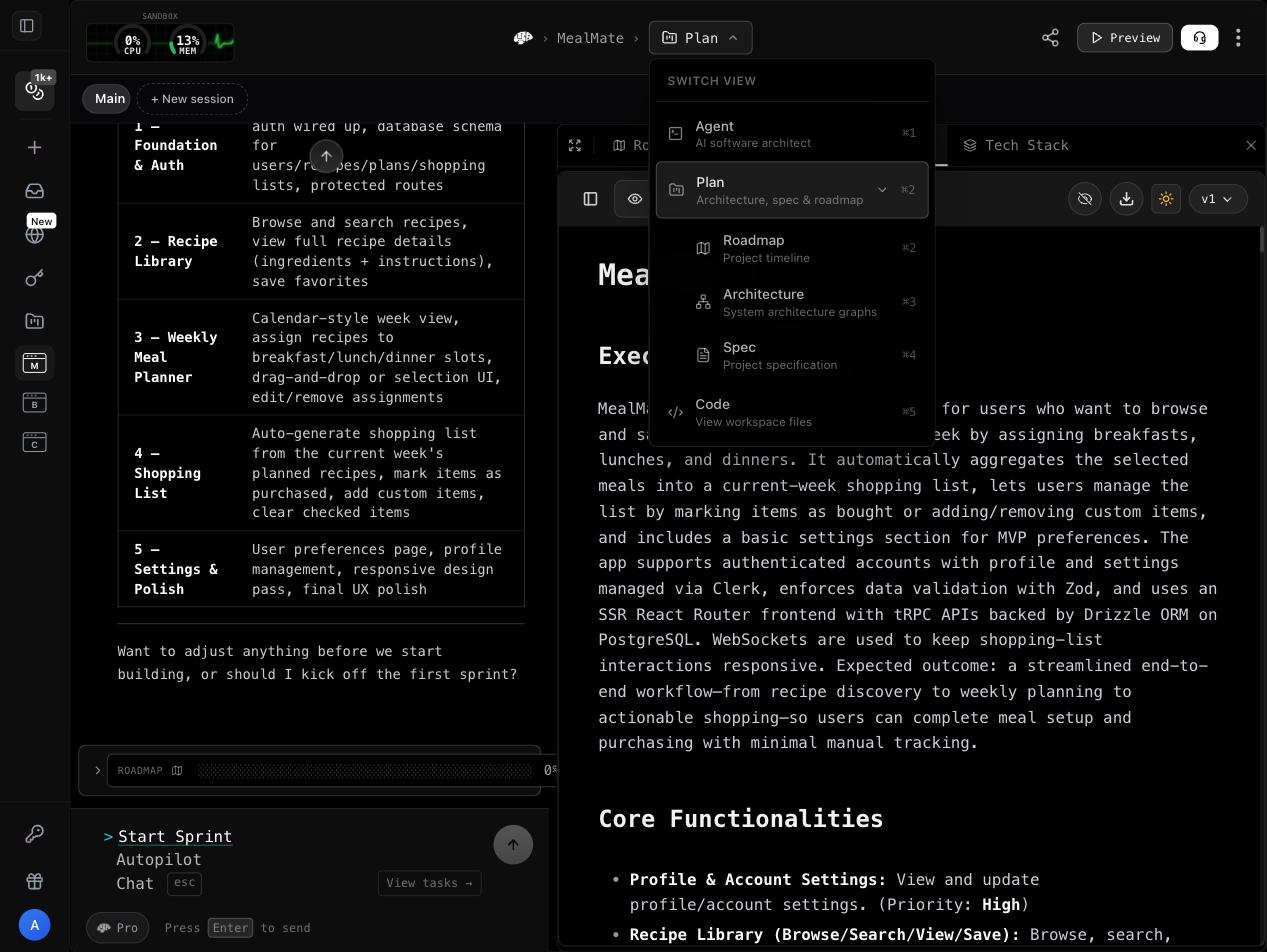Open the Plan view switcher dropdown

(700, 38)
